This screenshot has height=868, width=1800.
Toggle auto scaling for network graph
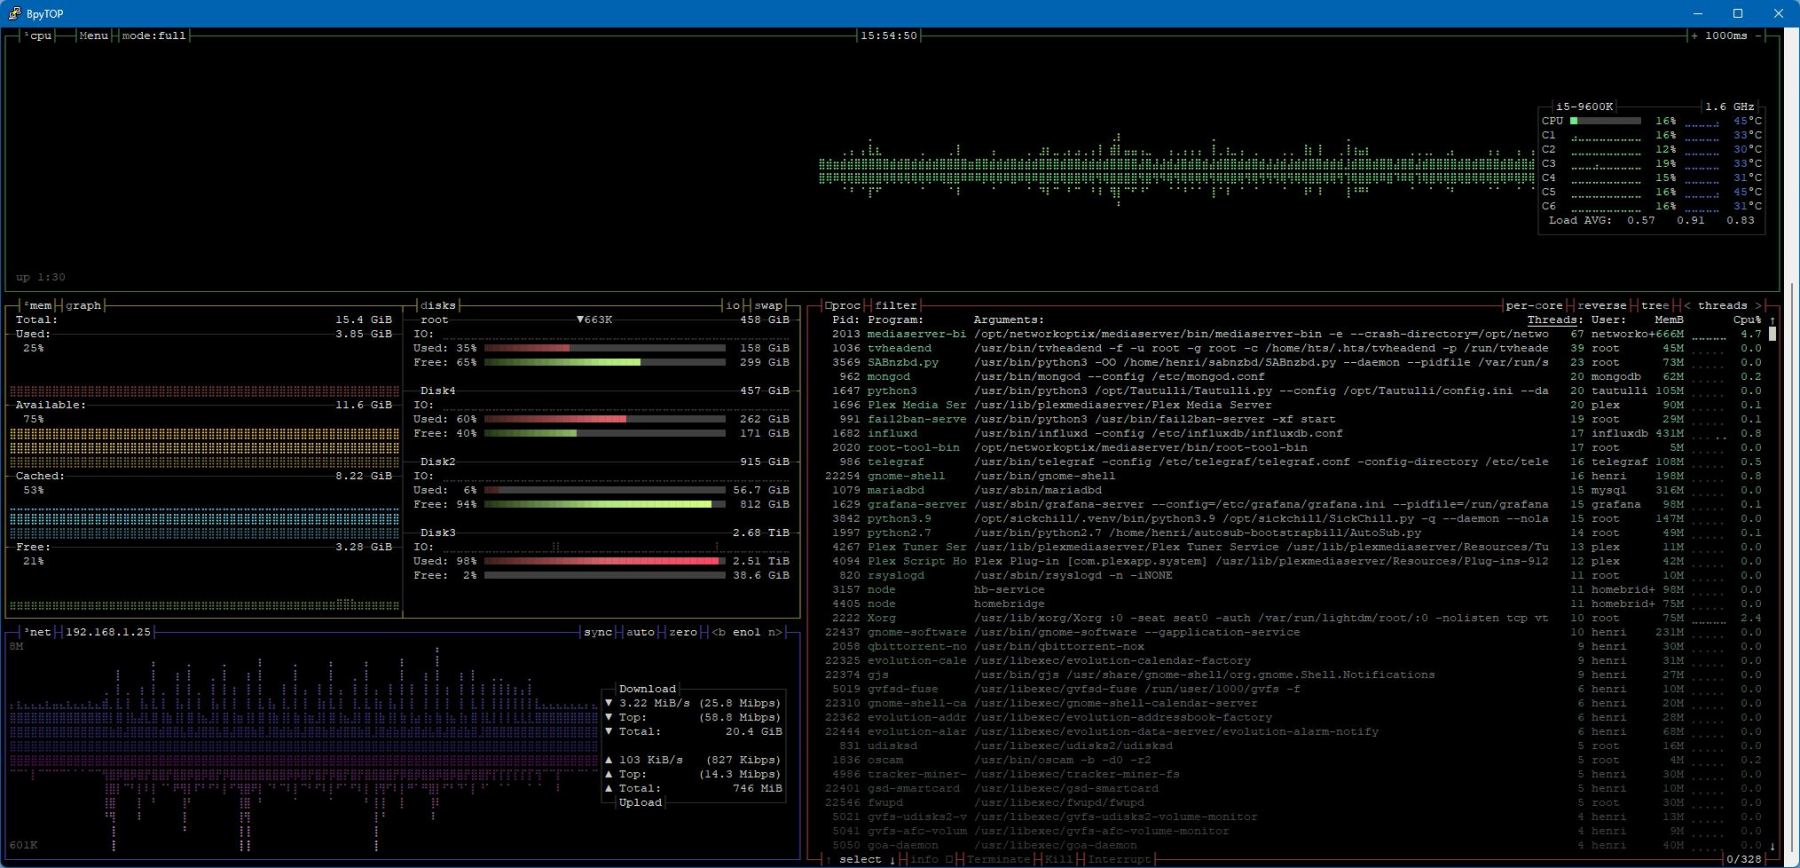[x=640, y=632]
